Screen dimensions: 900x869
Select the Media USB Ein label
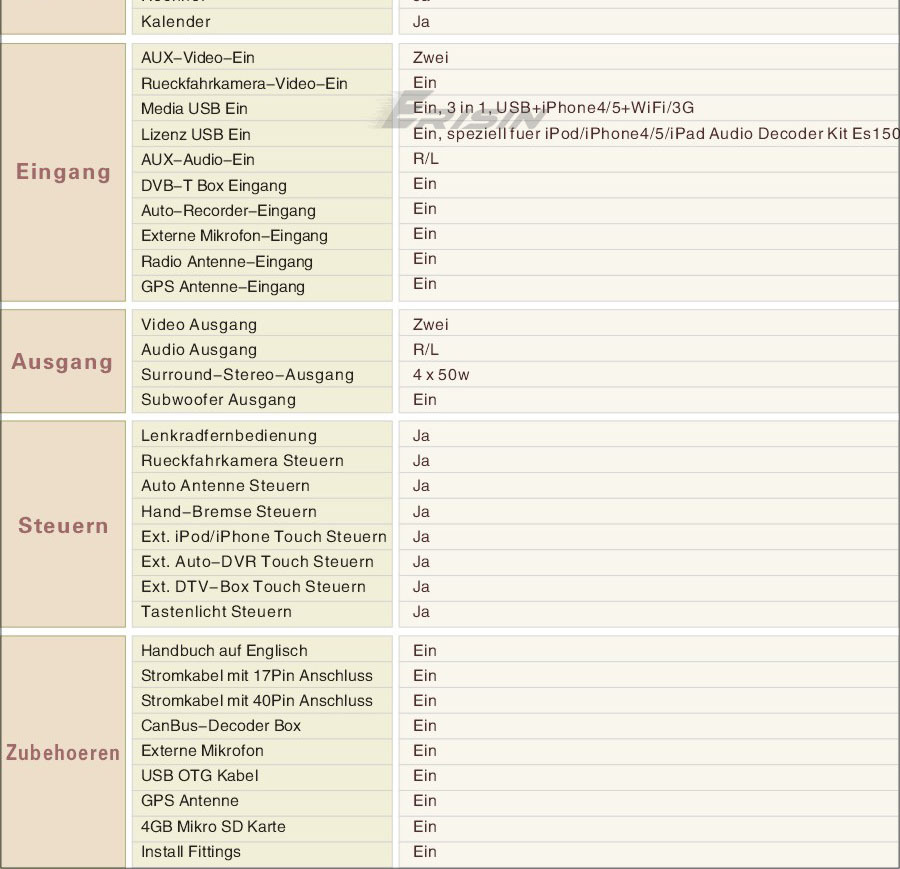point(194,108)
